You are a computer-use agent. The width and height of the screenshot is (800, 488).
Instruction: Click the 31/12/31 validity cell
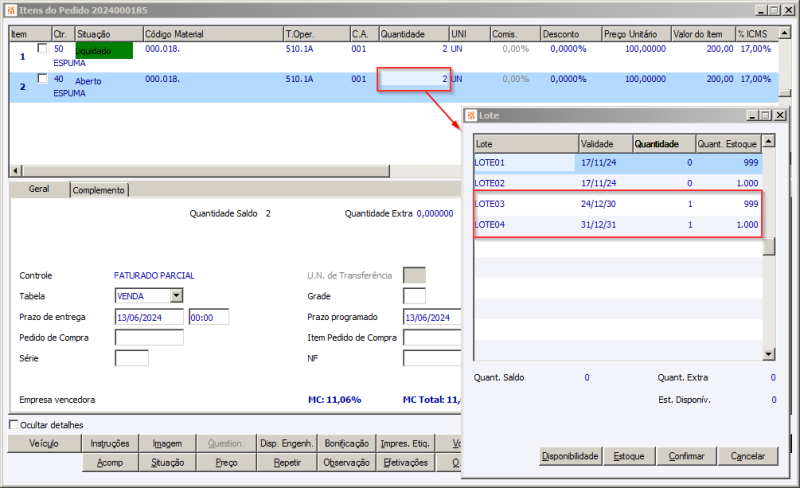[598, 224]
